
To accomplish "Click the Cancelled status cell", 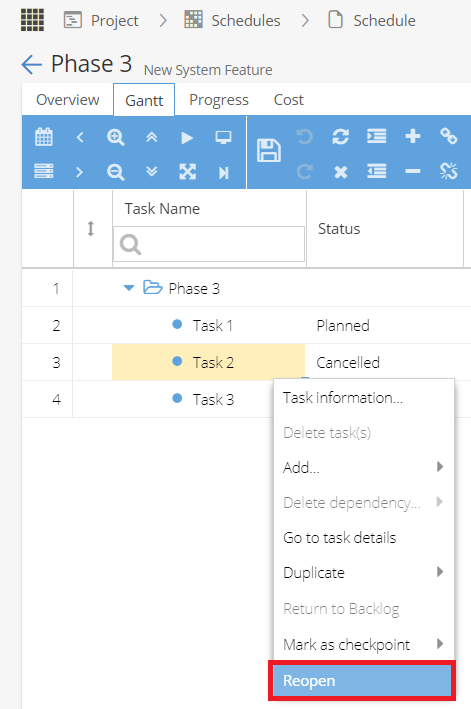I will point(348,362).
